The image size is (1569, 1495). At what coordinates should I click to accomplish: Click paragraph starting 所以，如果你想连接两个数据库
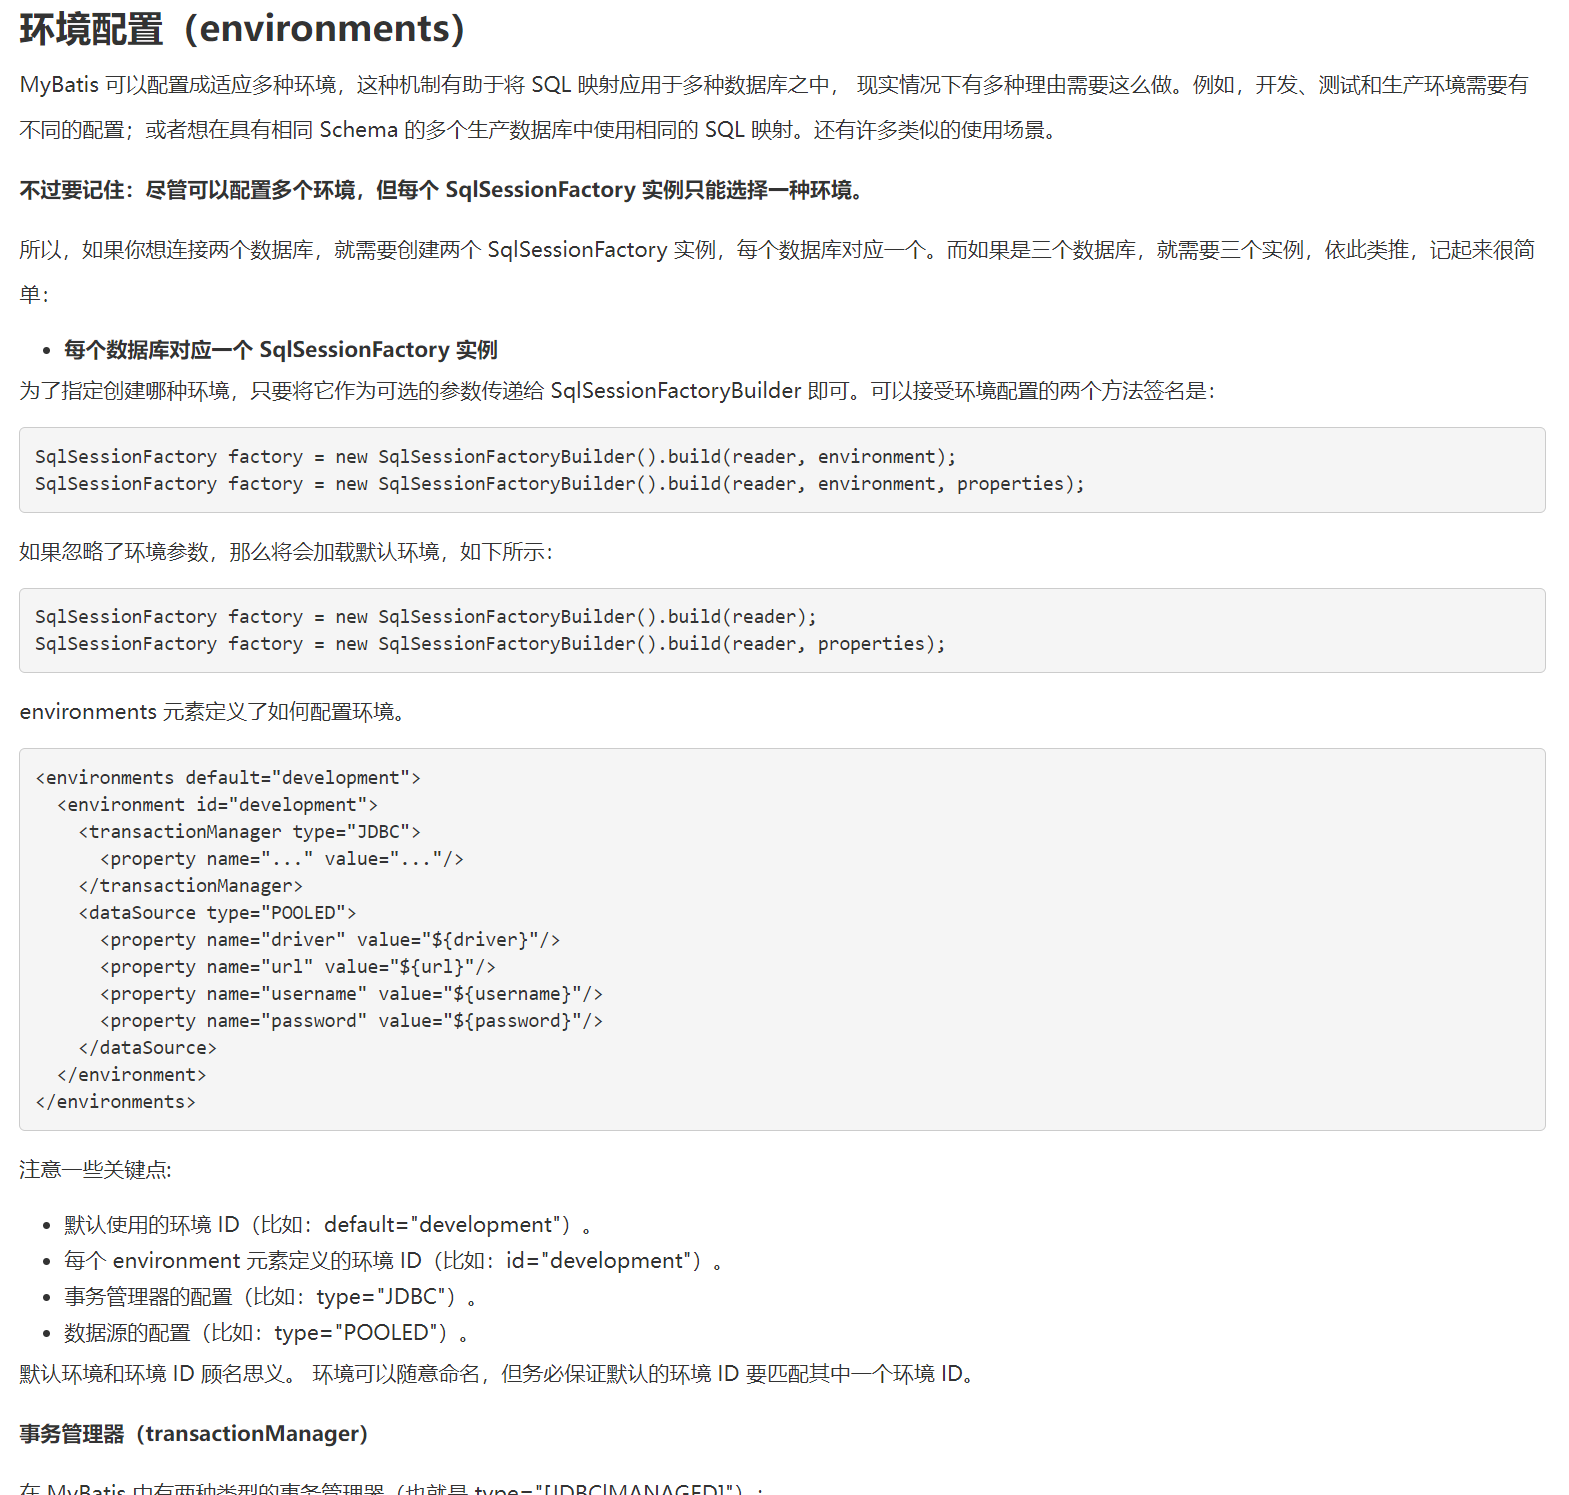777,272
